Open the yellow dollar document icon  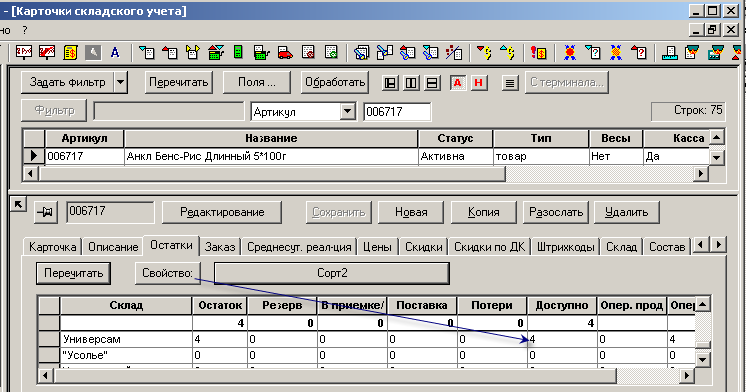70,52
